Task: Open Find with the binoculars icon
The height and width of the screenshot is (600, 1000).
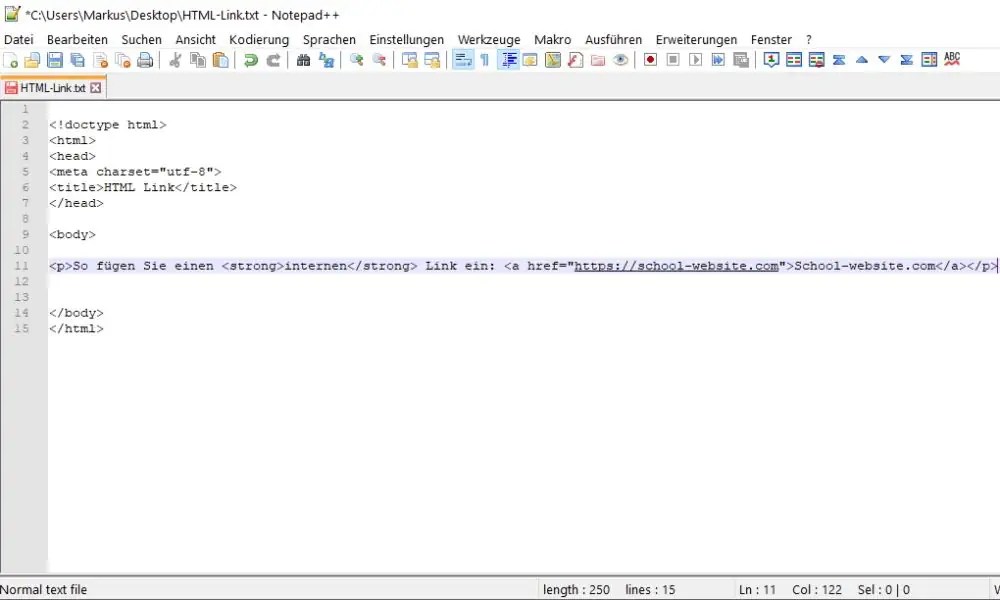Action: coord(304,60)
